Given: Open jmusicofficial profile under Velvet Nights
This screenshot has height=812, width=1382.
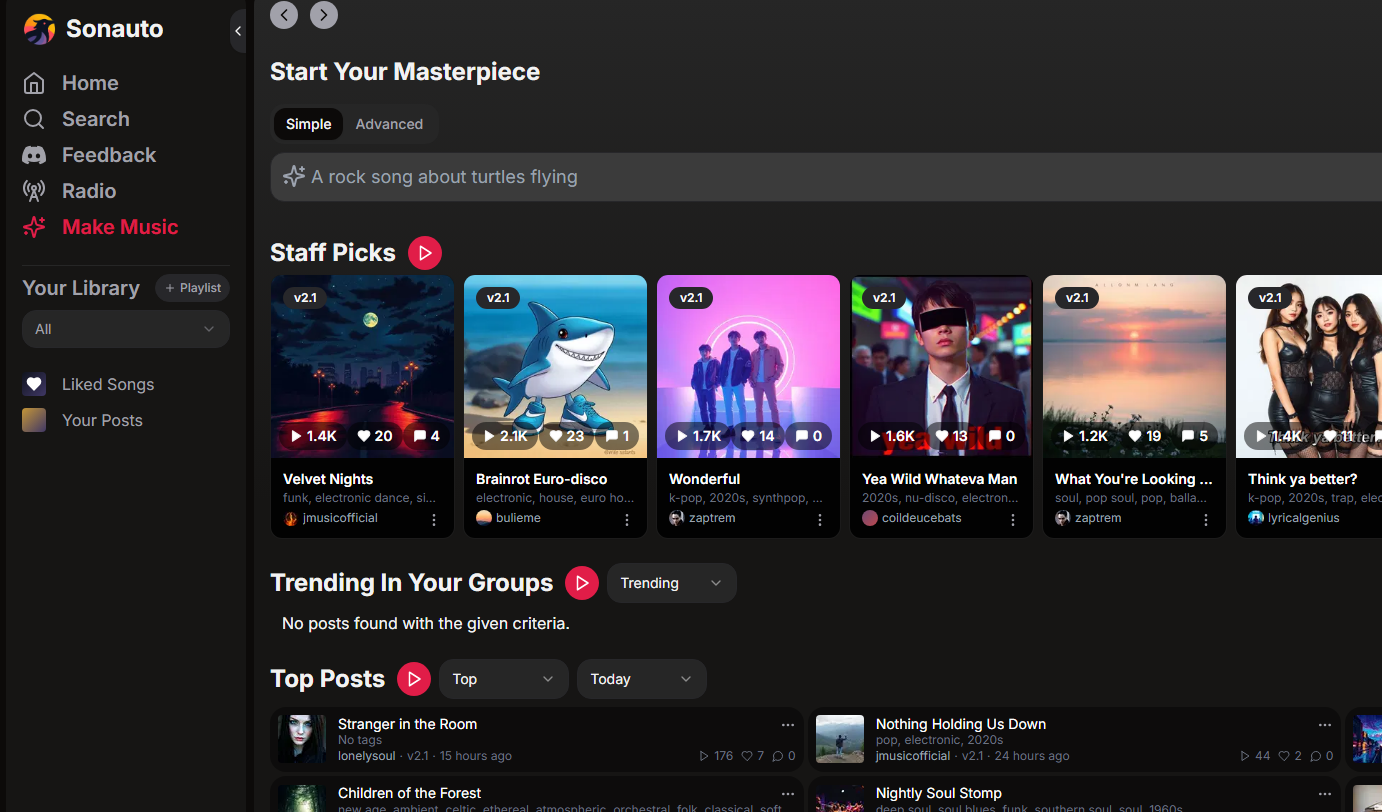Looking at the screenshot, I should 339,518.
